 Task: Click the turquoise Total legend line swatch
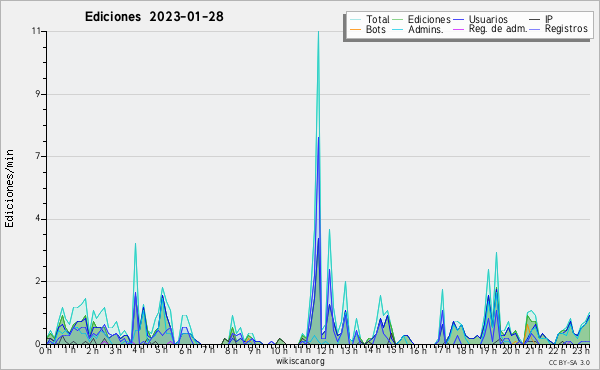point(355,20)
